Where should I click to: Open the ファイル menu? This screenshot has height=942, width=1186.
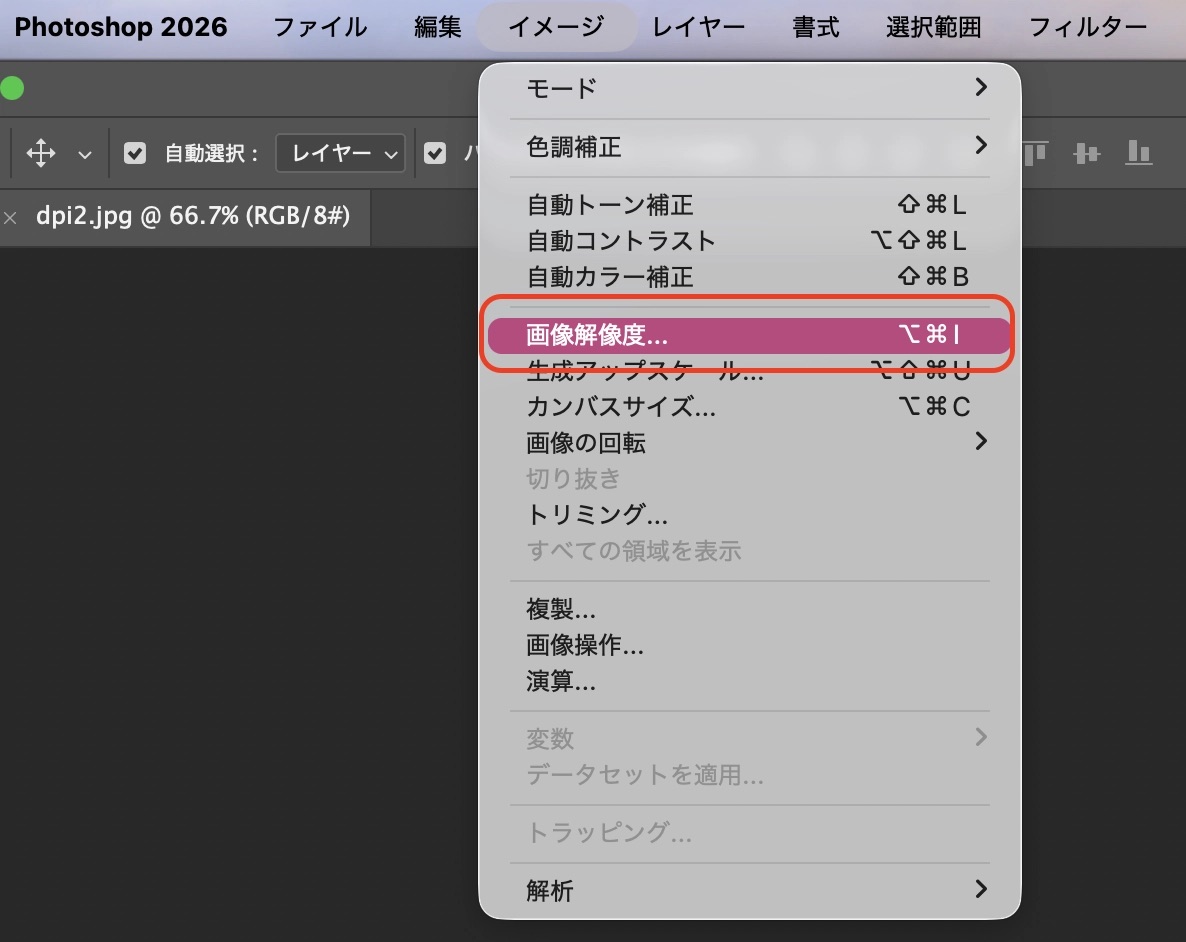[319, 27]
